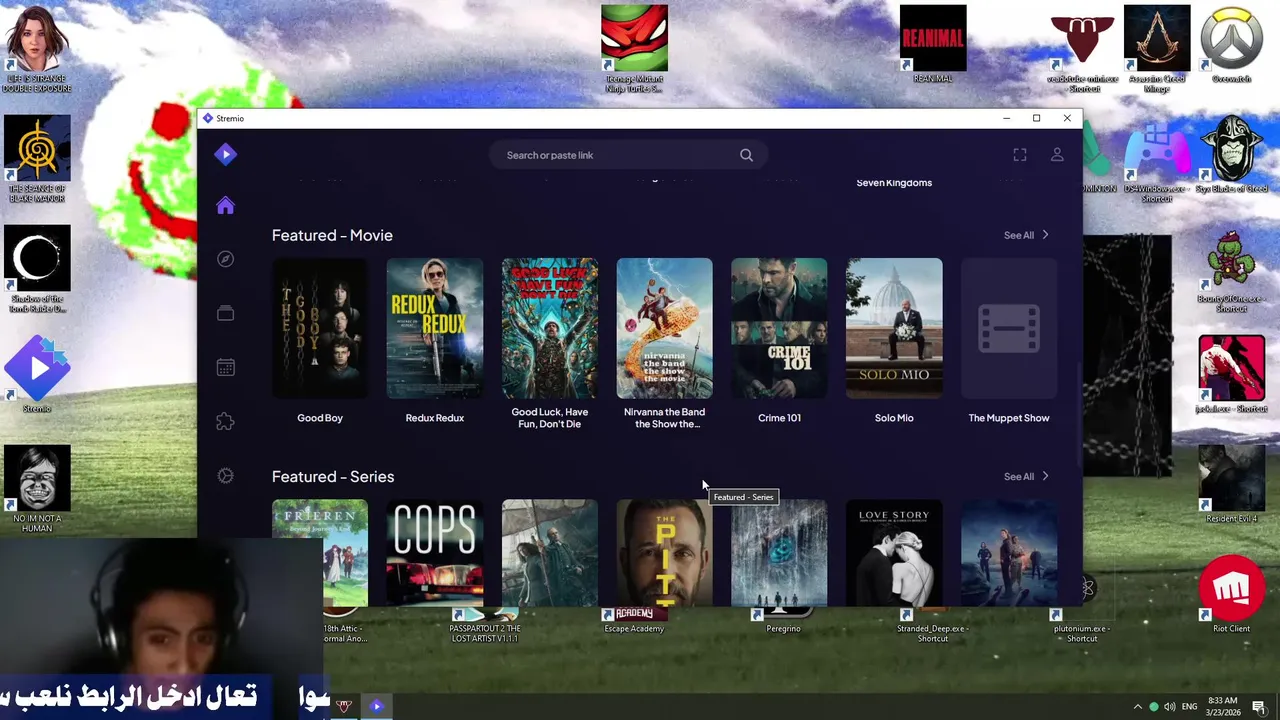This screenshot has width=1280, height=720.
Task: Click See All for Featured - Series
Action: click(1018, 476)
